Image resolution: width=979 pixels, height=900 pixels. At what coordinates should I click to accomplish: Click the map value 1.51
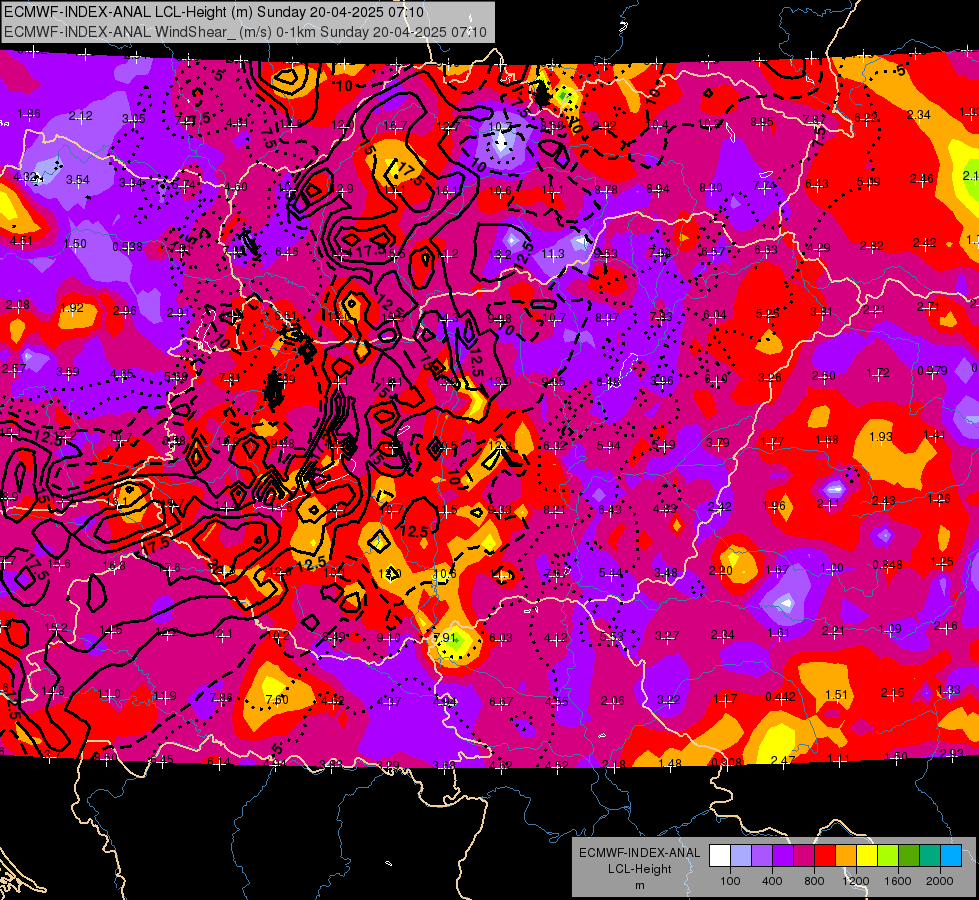(x=837, y=695)
